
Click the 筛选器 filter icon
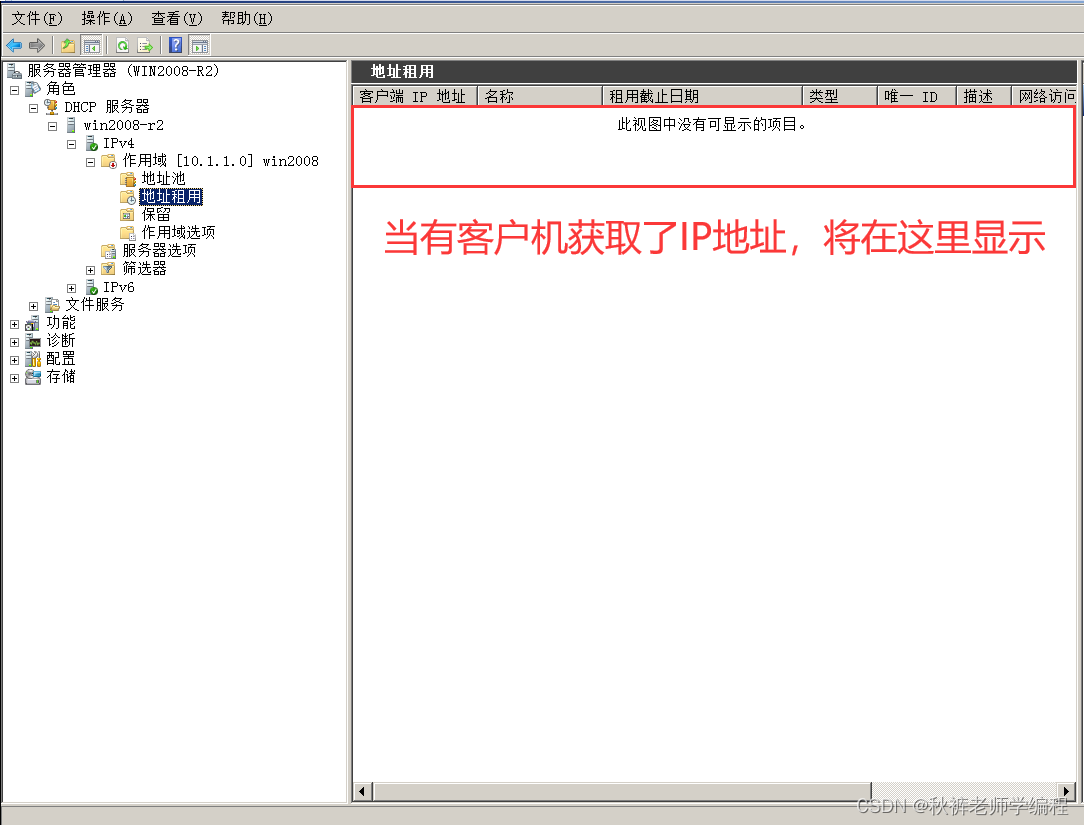click(x=109, y=269)
